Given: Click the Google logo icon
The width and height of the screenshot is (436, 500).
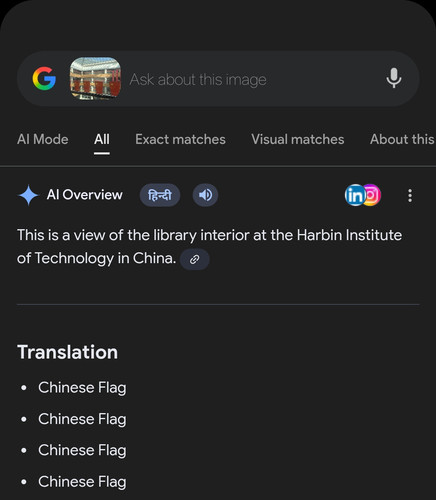Looking at the screenshot, I should [44, 79].
